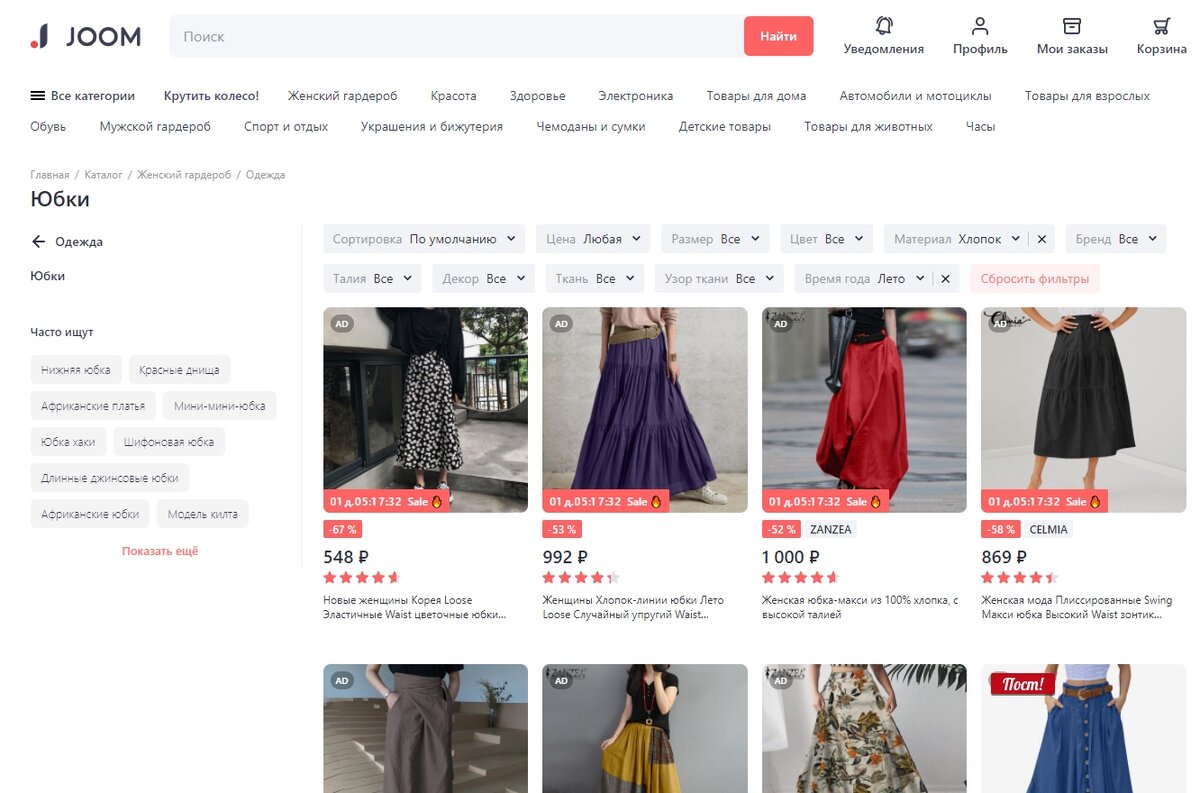
Task: Open Детские товары category
Action: coord(725,126)
